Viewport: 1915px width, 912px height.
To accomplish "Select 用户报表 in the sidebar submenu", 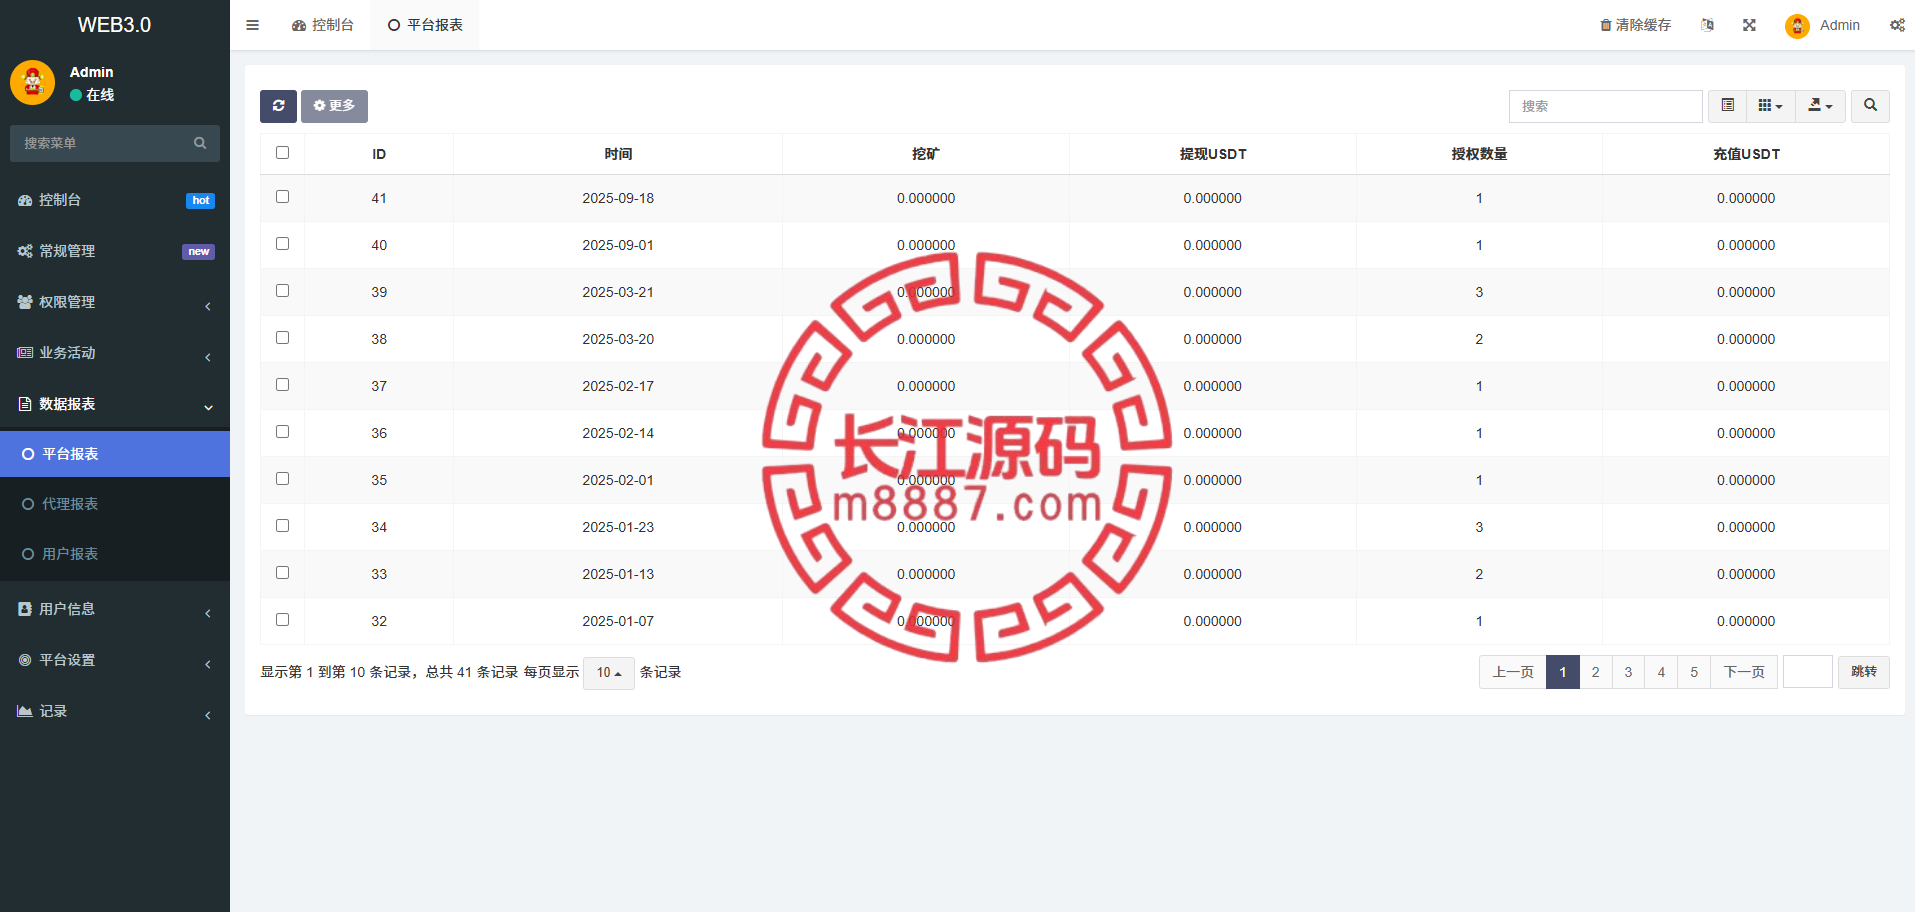I will [x=115, y=554].
